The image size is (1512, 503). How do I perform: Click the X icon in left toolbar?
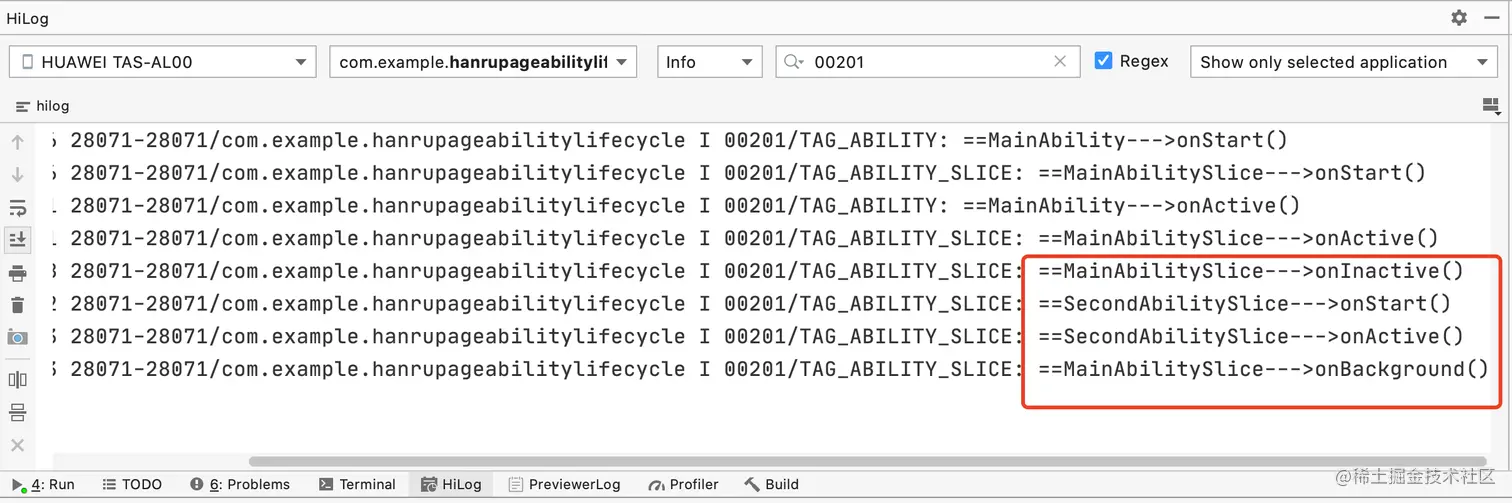pos(17,445)
